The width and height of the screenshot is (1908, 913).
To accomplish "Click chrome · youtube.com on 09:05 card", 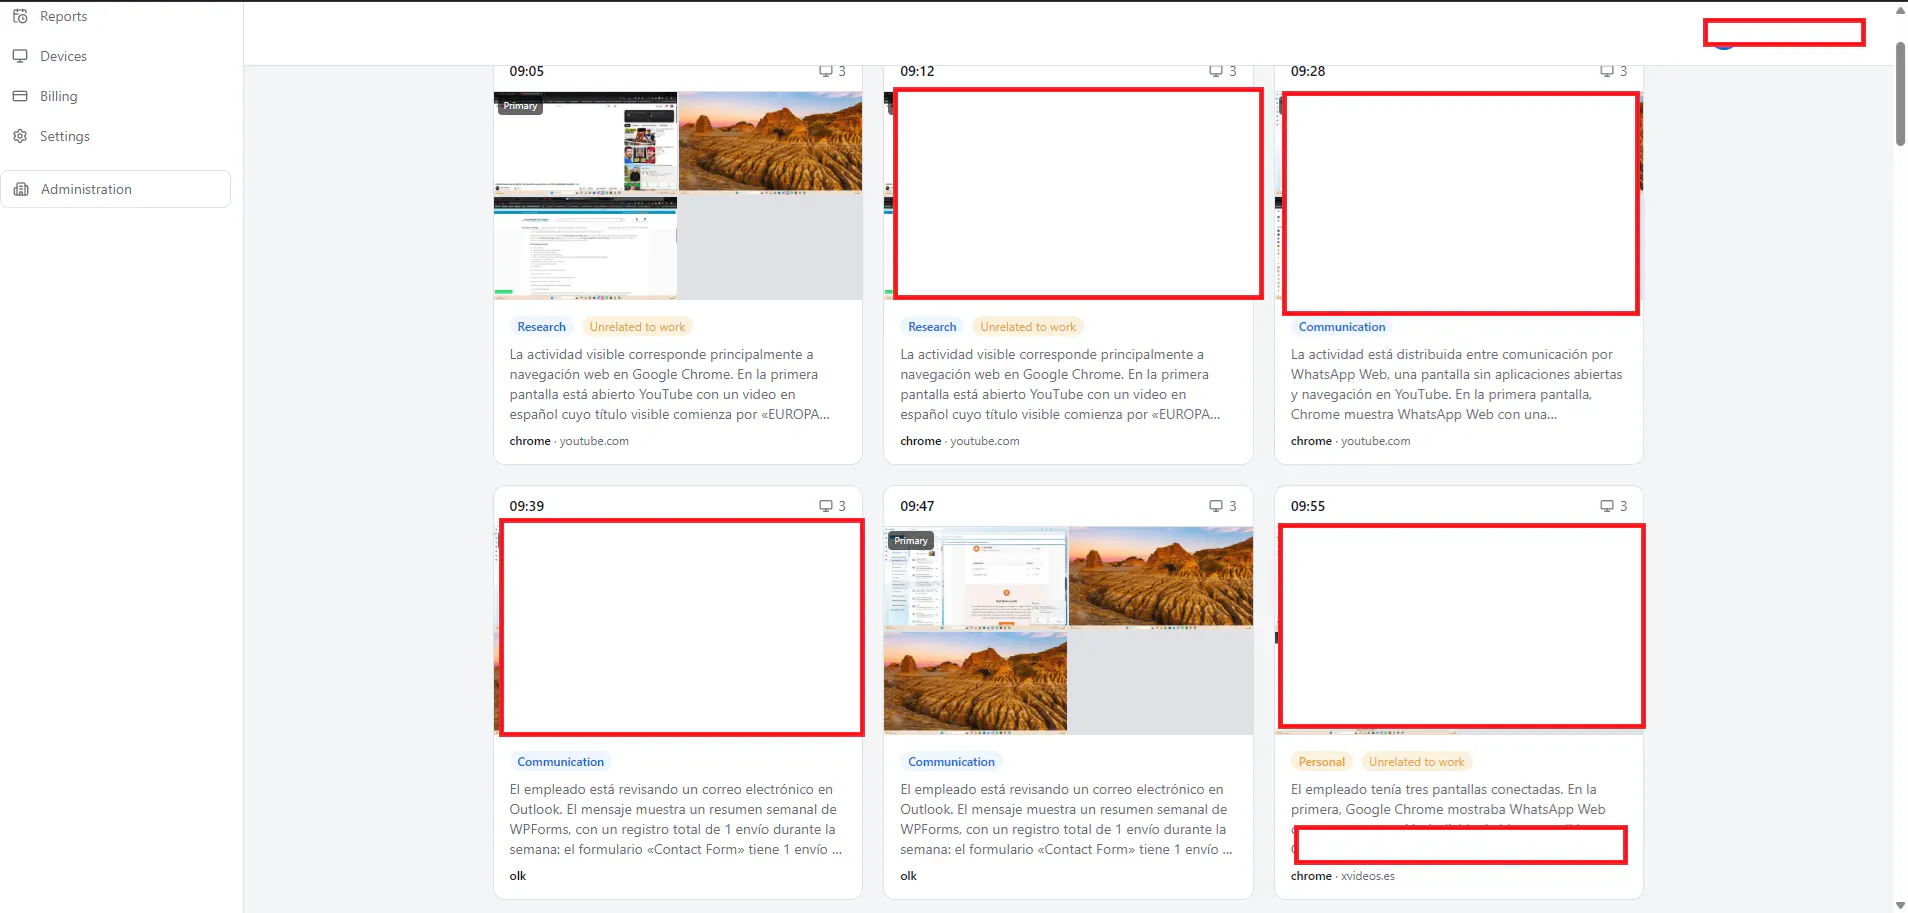I will (x=569, y=441).
